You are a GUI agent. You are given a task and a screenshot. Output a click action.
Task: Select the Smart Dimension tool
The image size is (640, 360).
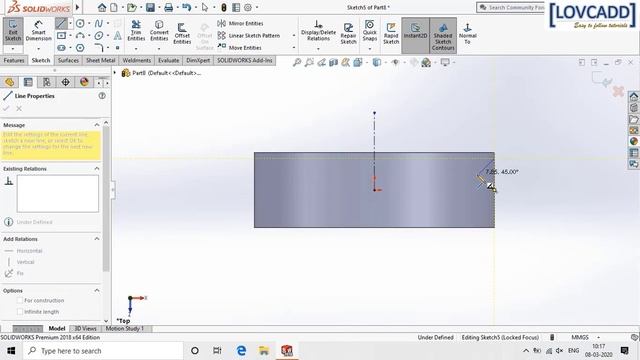38,31
